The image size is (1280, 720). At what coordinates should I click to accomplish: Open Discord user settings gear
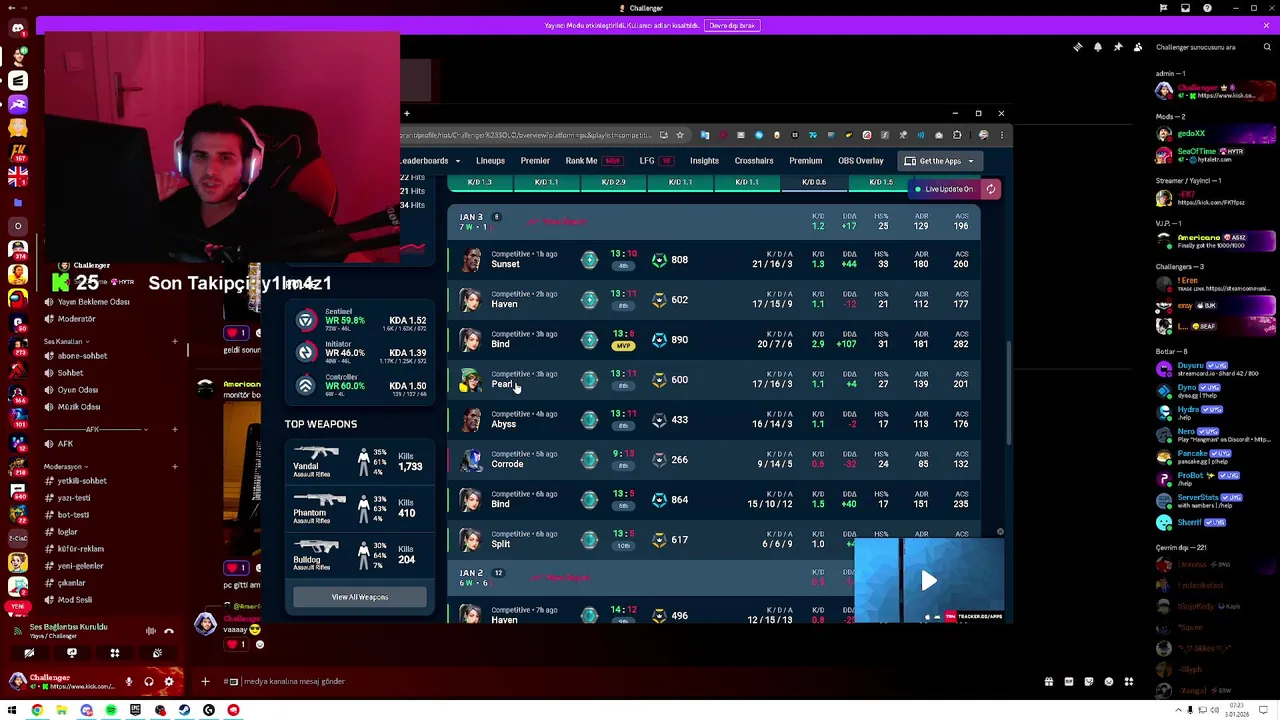(x=168, y=682)
